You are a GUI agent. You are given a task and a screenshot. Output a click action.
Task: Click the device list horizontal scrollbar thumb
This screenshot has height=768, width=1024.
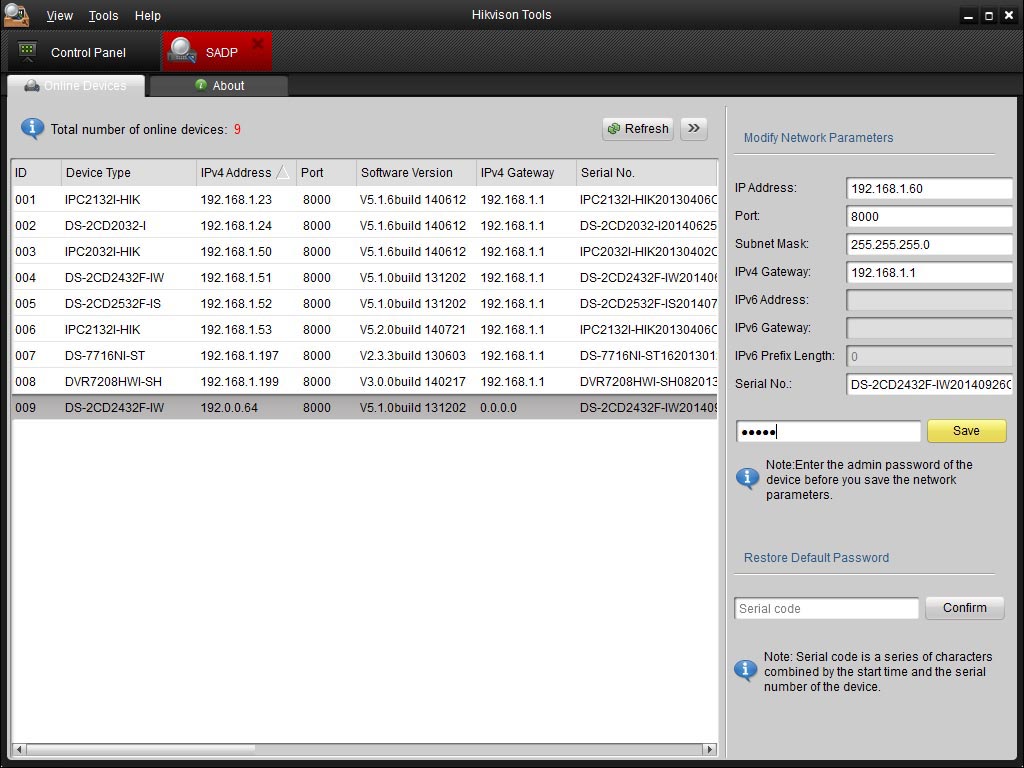[x=140, y=749]
